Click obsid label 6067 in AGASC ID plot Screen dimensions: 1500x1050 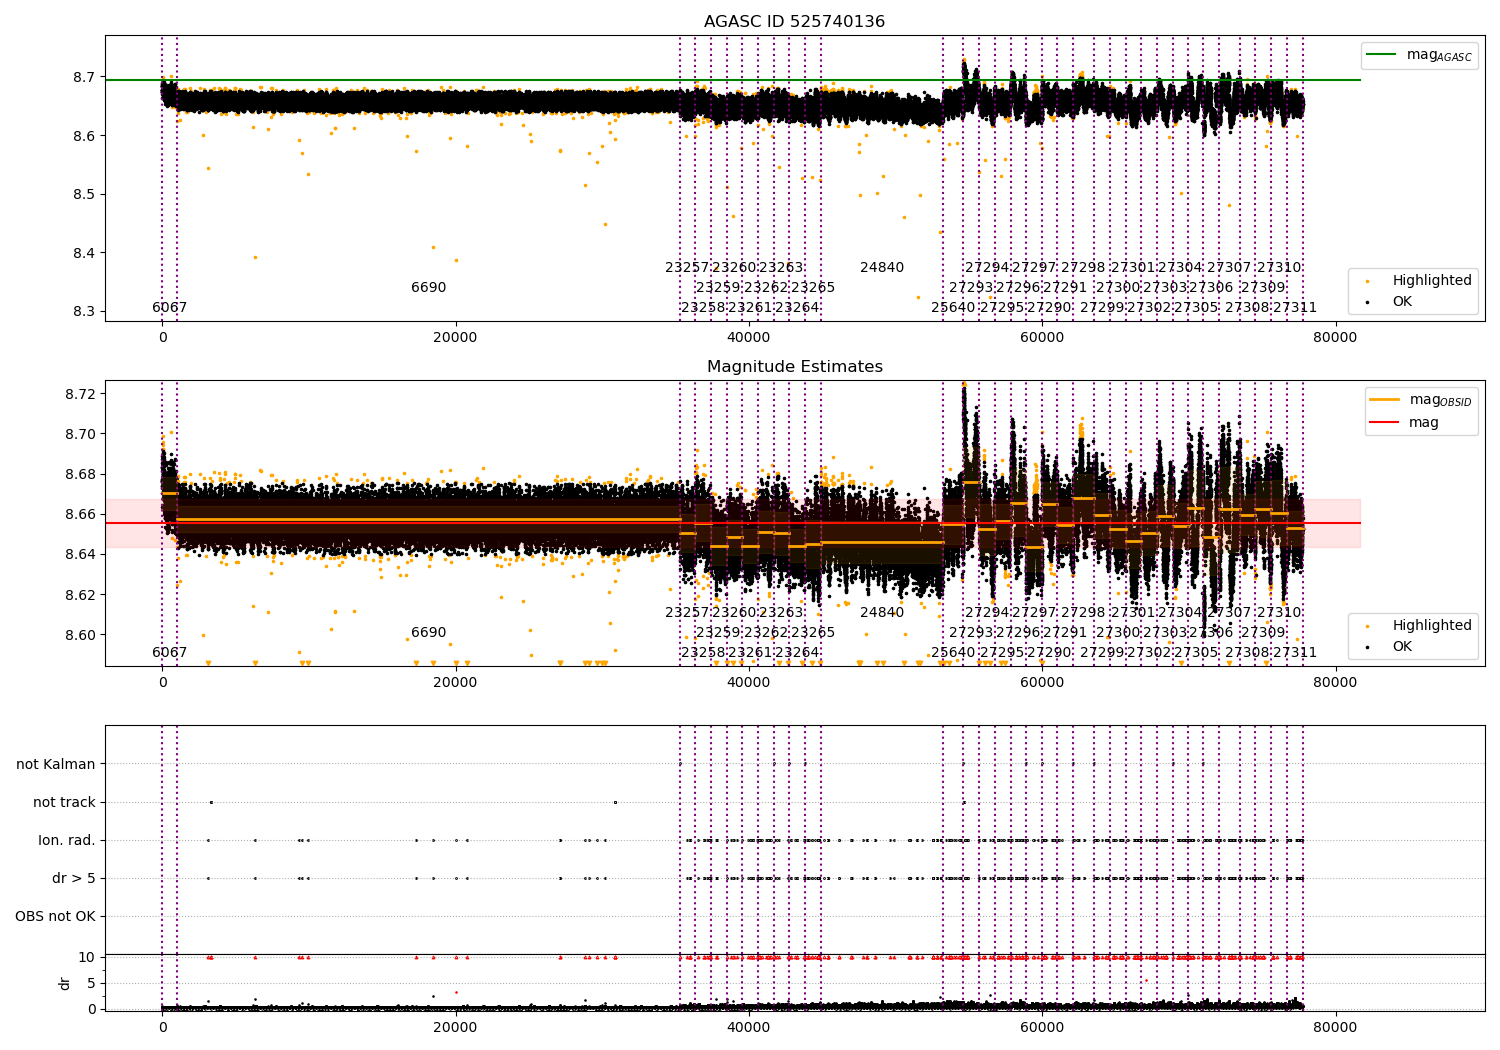point(169,307)
